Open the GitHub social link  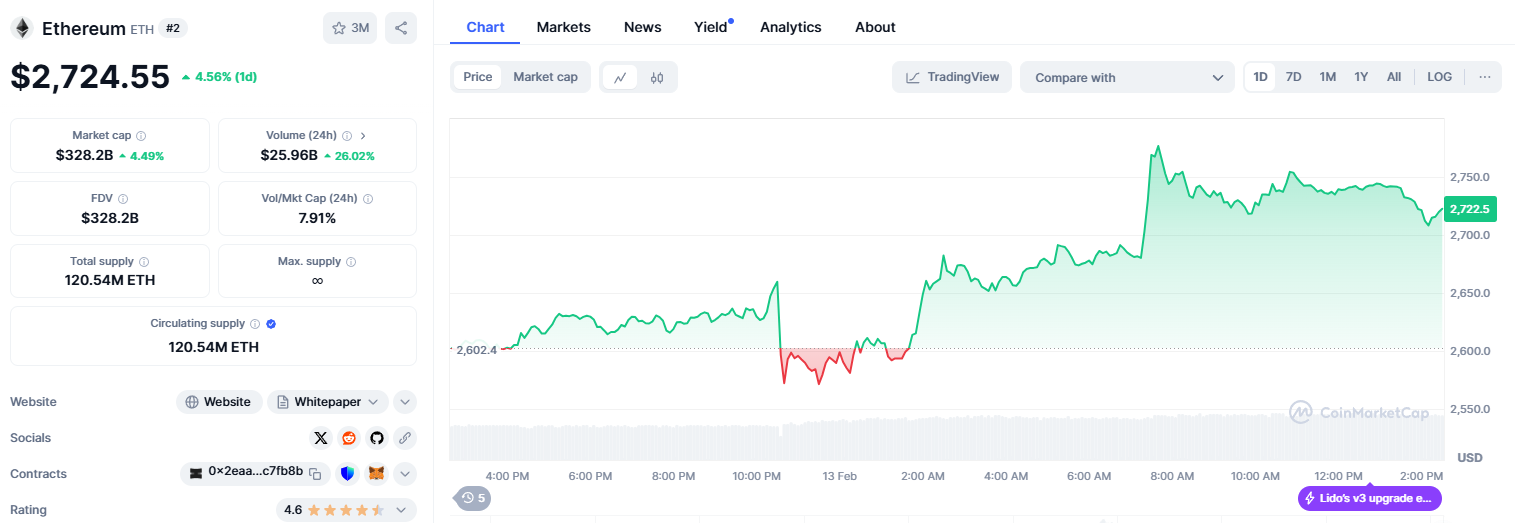[377, 438]
